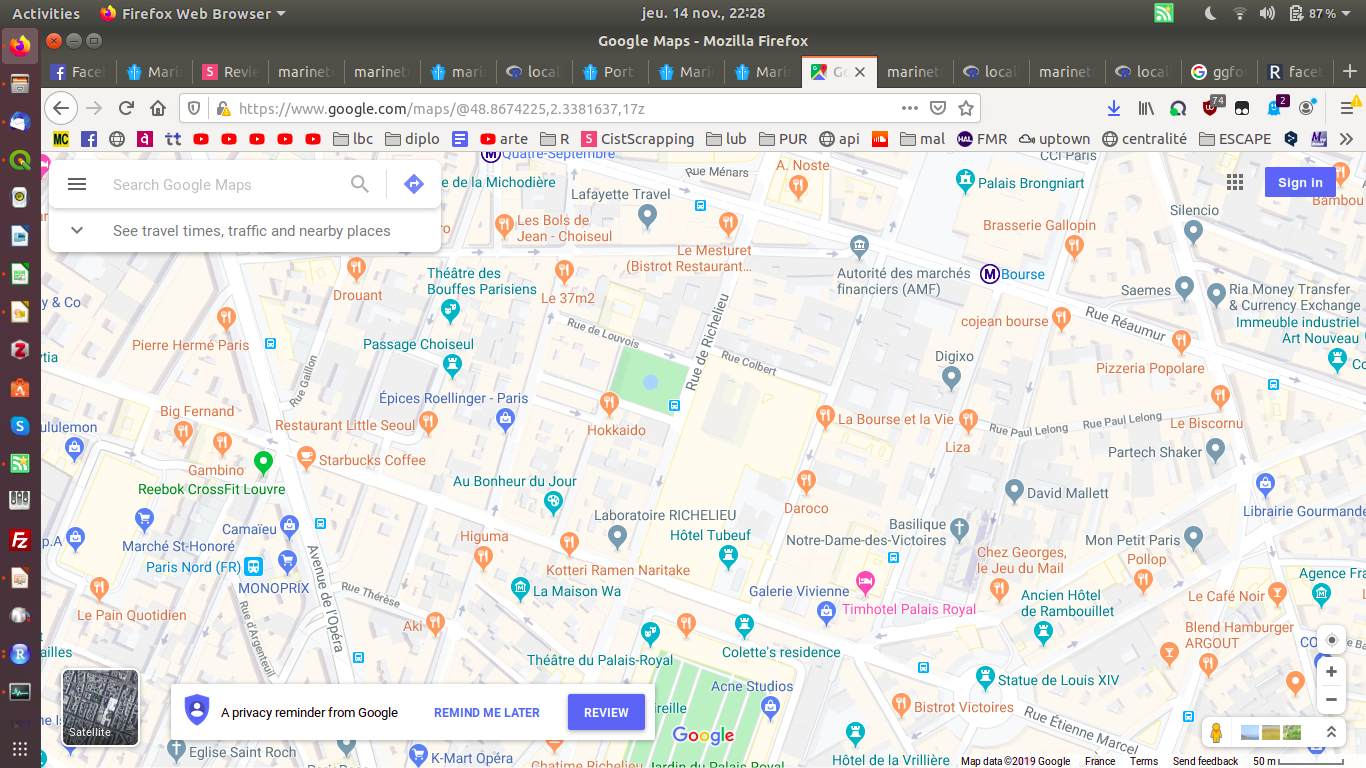Show more bookmarks with the chevron
This screenshot has width=1366, height=768.
click(1347, 139)
